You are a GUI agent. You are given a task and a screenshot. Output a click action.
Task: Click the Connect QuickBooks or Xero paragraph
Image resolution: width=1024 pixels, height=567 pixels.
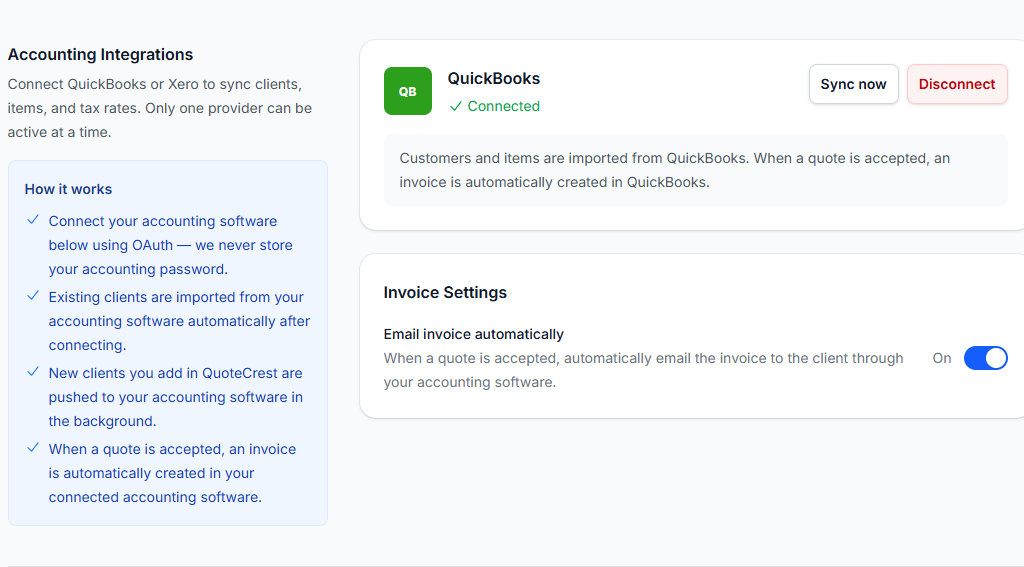tap(160, 108)
